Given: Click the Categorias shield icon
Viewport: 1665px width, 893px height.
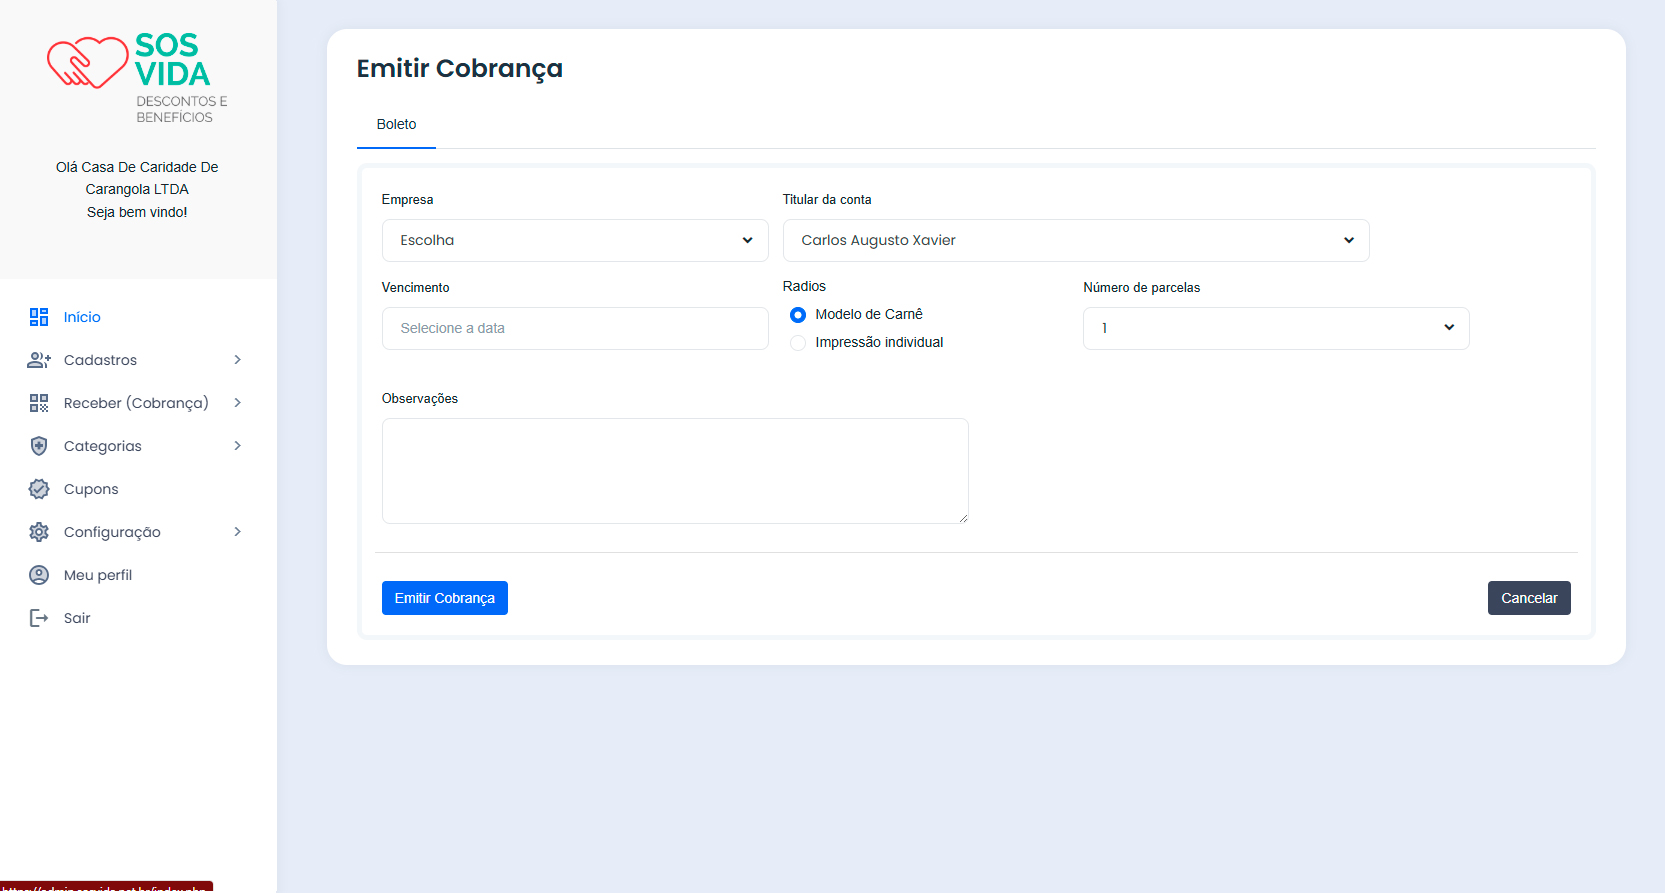Looking at the screenshot, I should [x=39, y=446].
